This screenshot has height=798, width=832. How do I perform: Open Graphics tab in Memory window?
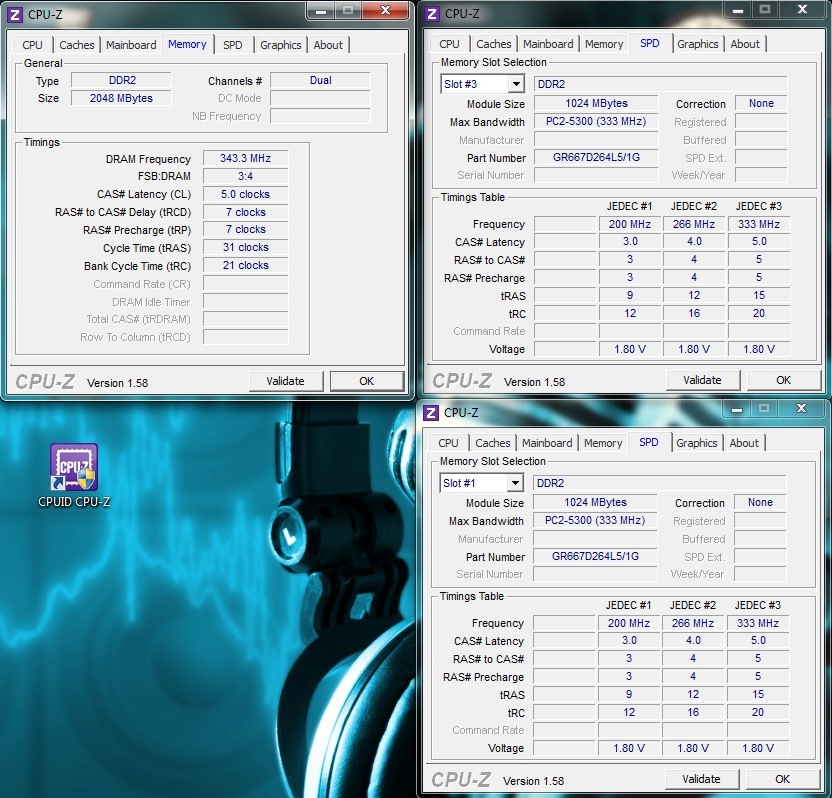coord(281,45)
